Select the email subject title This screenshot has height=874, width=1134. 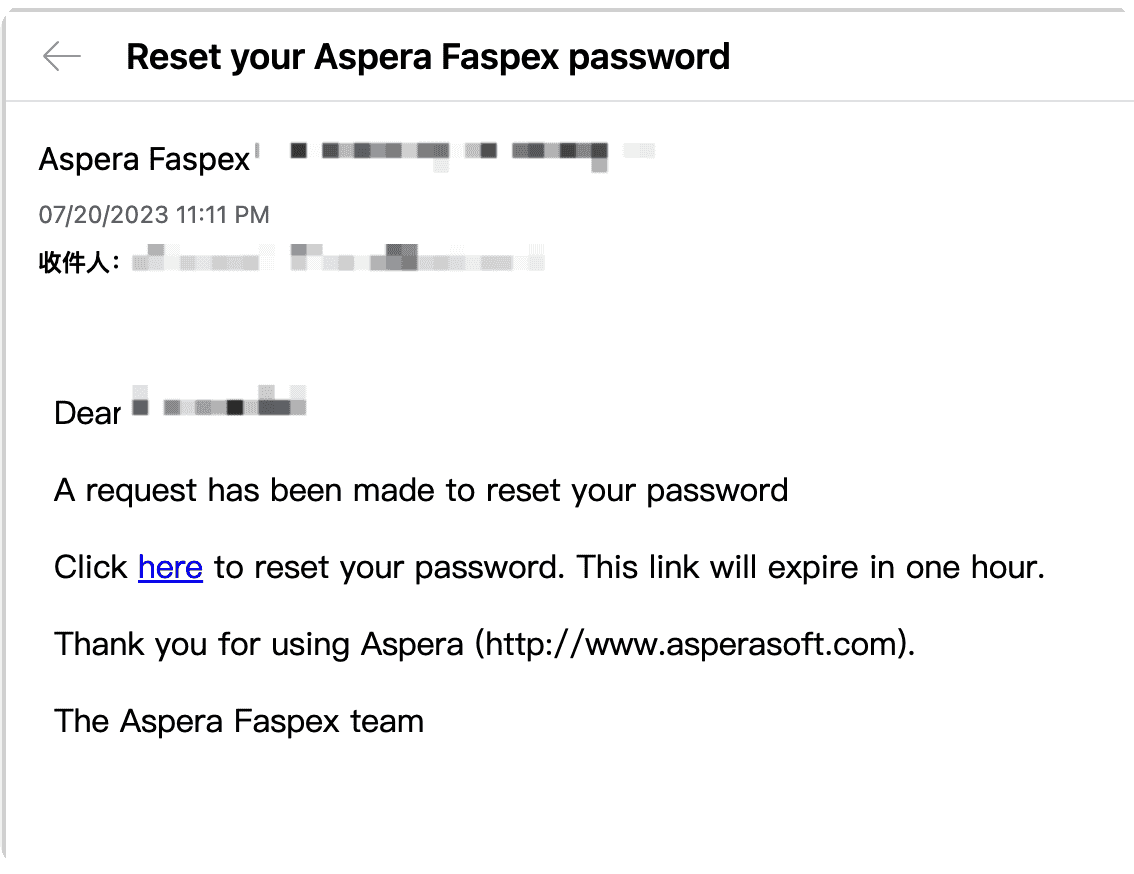[x=428, y=57]
